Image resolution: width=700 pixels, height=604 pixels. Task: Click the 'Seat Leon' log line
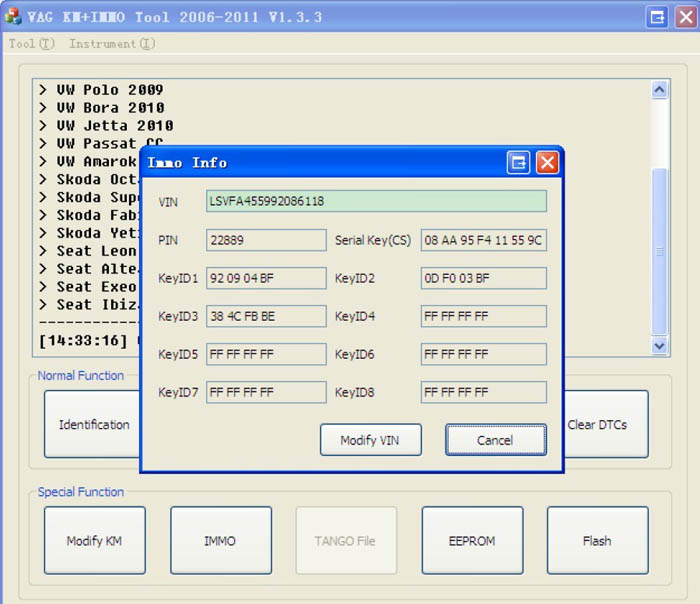coord(88,251)
